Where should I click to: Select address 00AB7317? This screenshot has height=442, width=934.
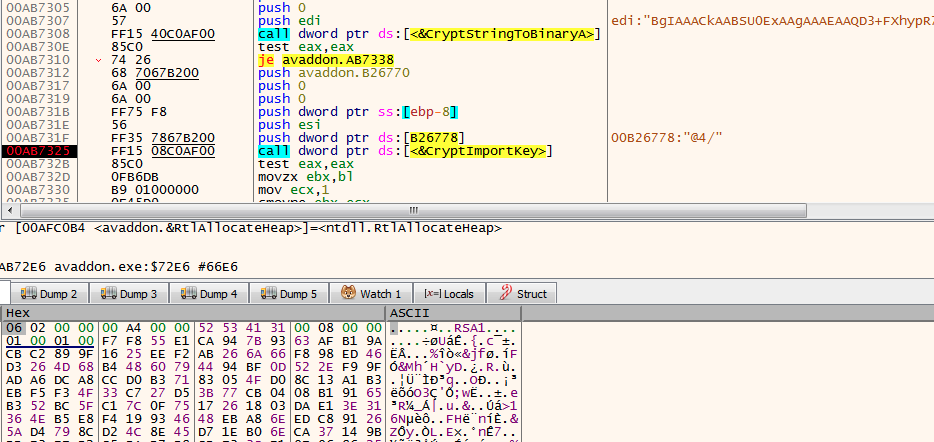(x=38, y=86)
